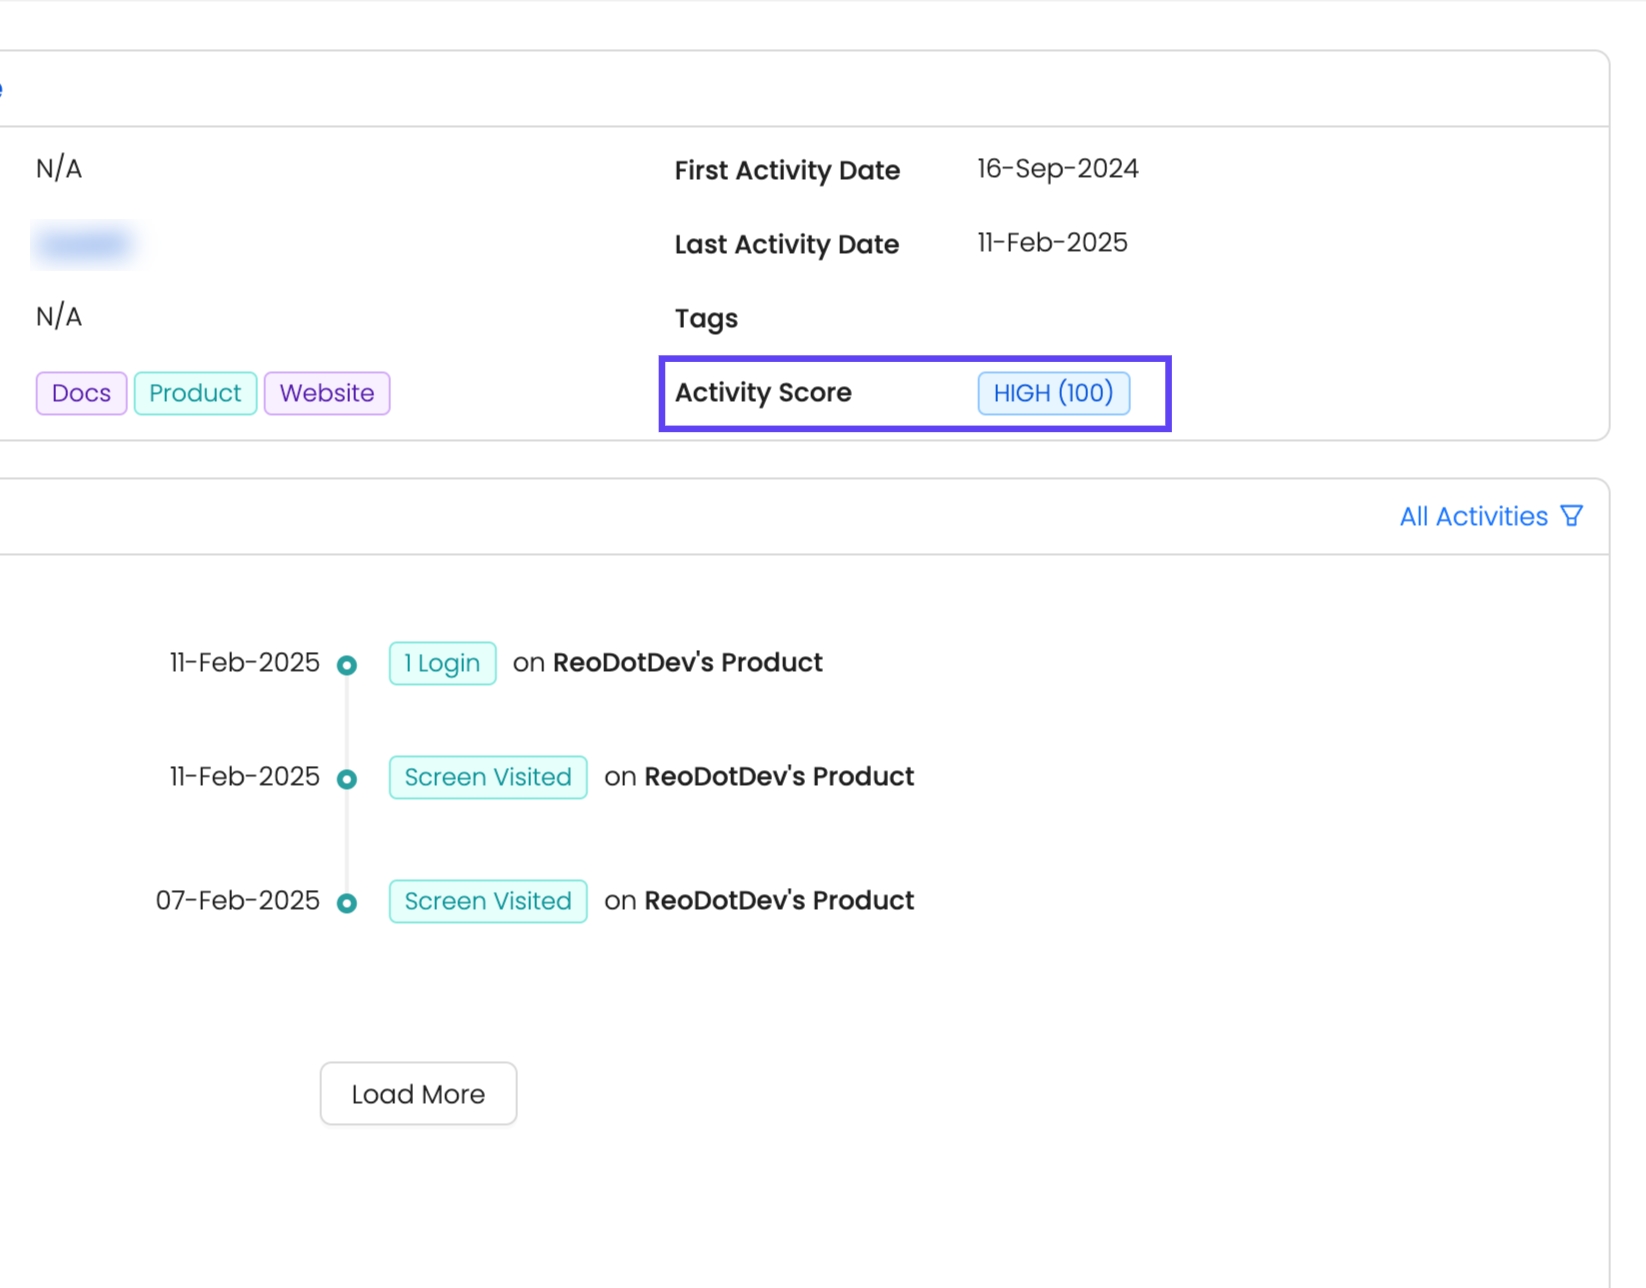Select the Docs source tag
This screenshot has width=1646, height=1288.
click(81, 393)
